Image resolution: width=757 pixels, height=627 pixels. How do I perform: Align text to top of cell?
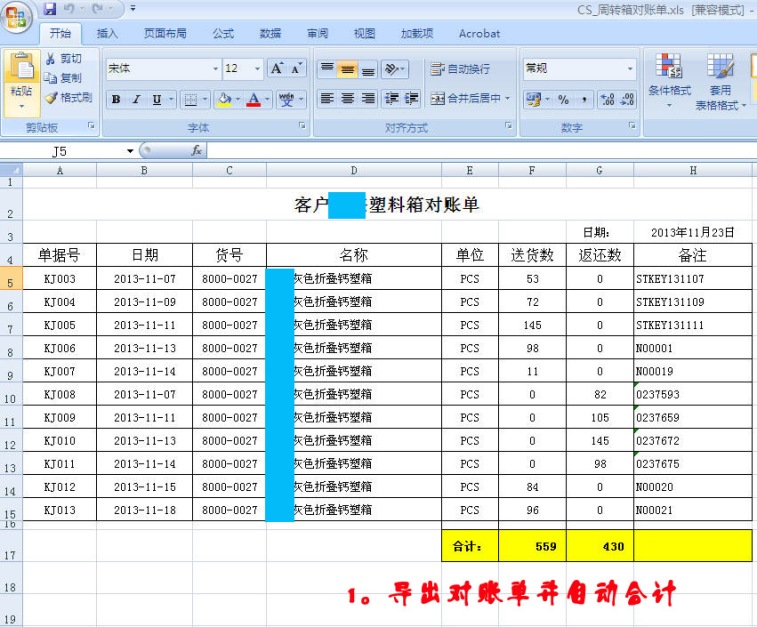[327, 69]
